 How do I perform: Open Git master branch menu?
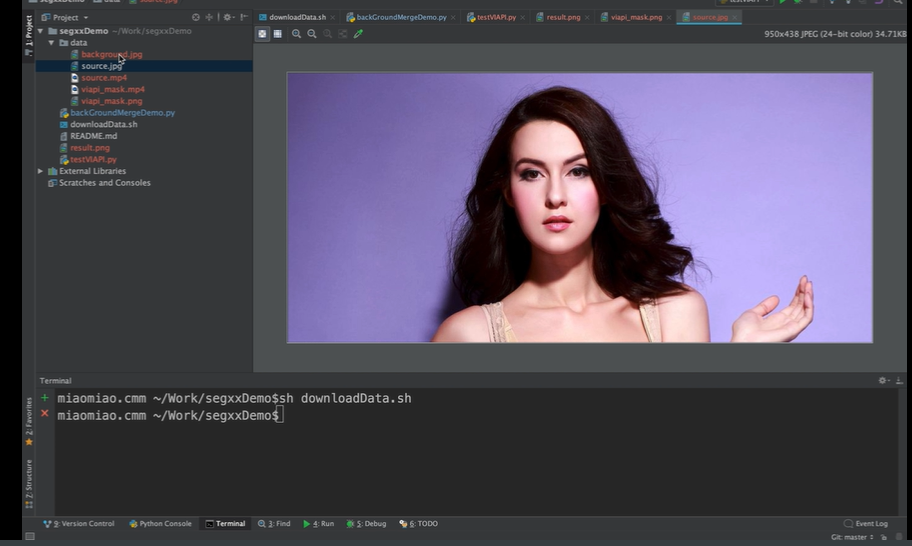(852, 537)
